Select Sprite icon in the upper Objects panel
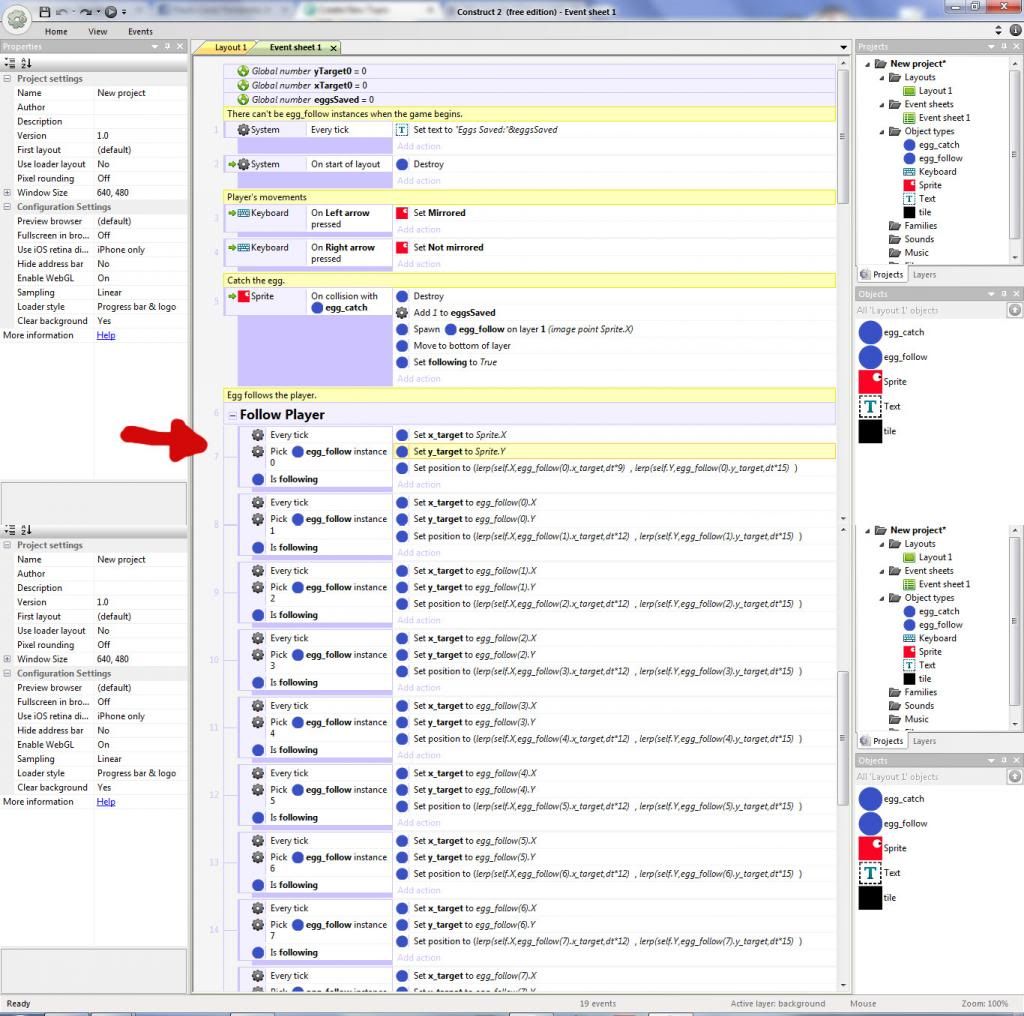Viewport: 1024px width, 1016px height. click(x=870, y=381)
